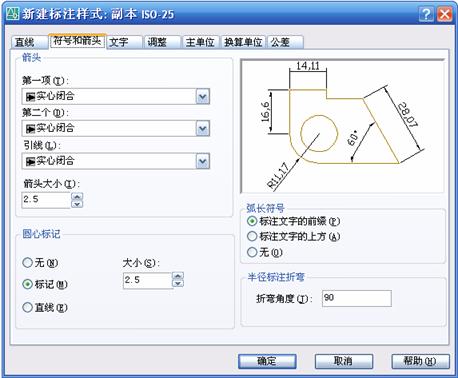Viewport: 458px width, 378px height.
Task: Click the AutoCAD dialog title icon
Action: 13,14
